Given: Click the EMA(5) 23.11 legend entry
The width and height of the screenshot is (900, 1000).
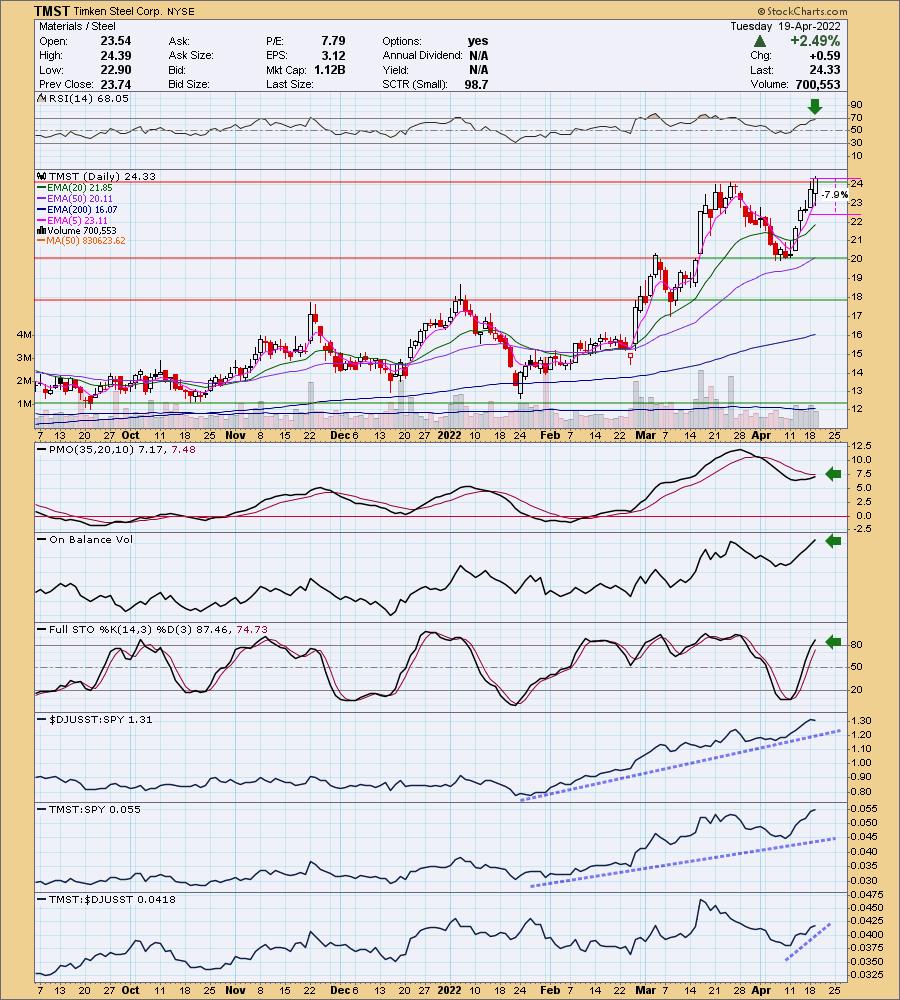Looking at the screenshot, I should coord(73,220).
